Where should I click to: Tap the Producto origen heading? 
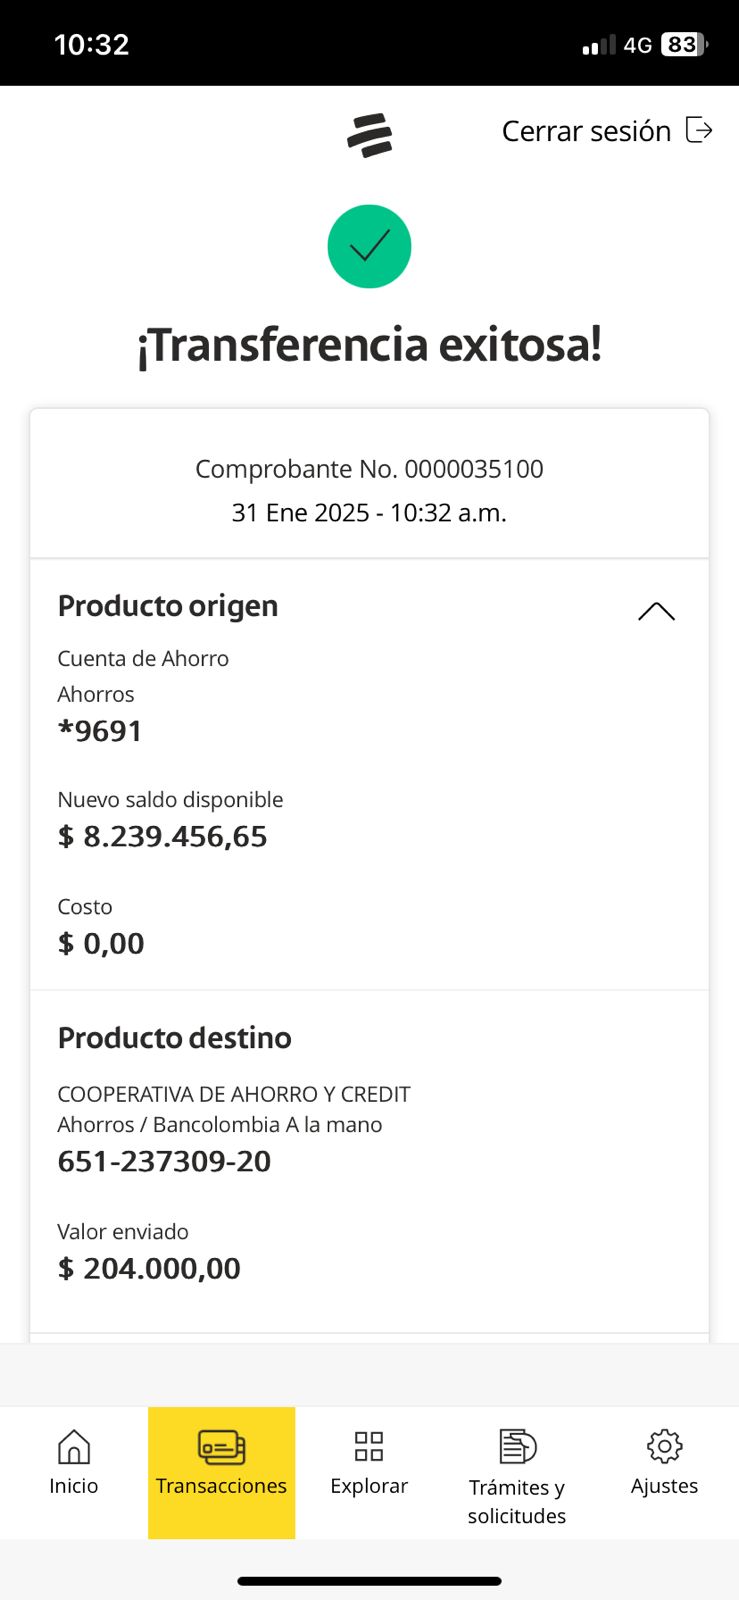pos(168,606)
